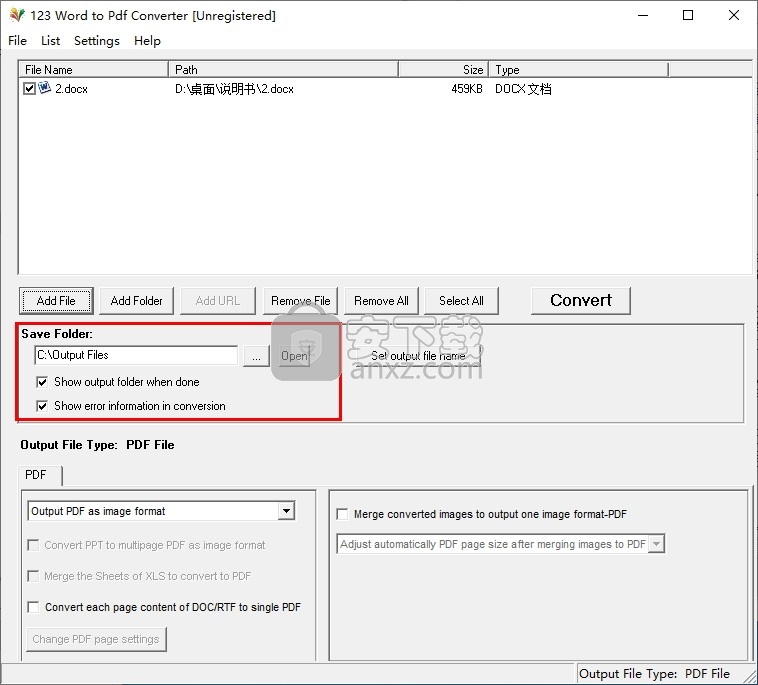The image size is (758, 685).
Task: Expand the Output PDF as image format dropdown
Action: point(286,511)
